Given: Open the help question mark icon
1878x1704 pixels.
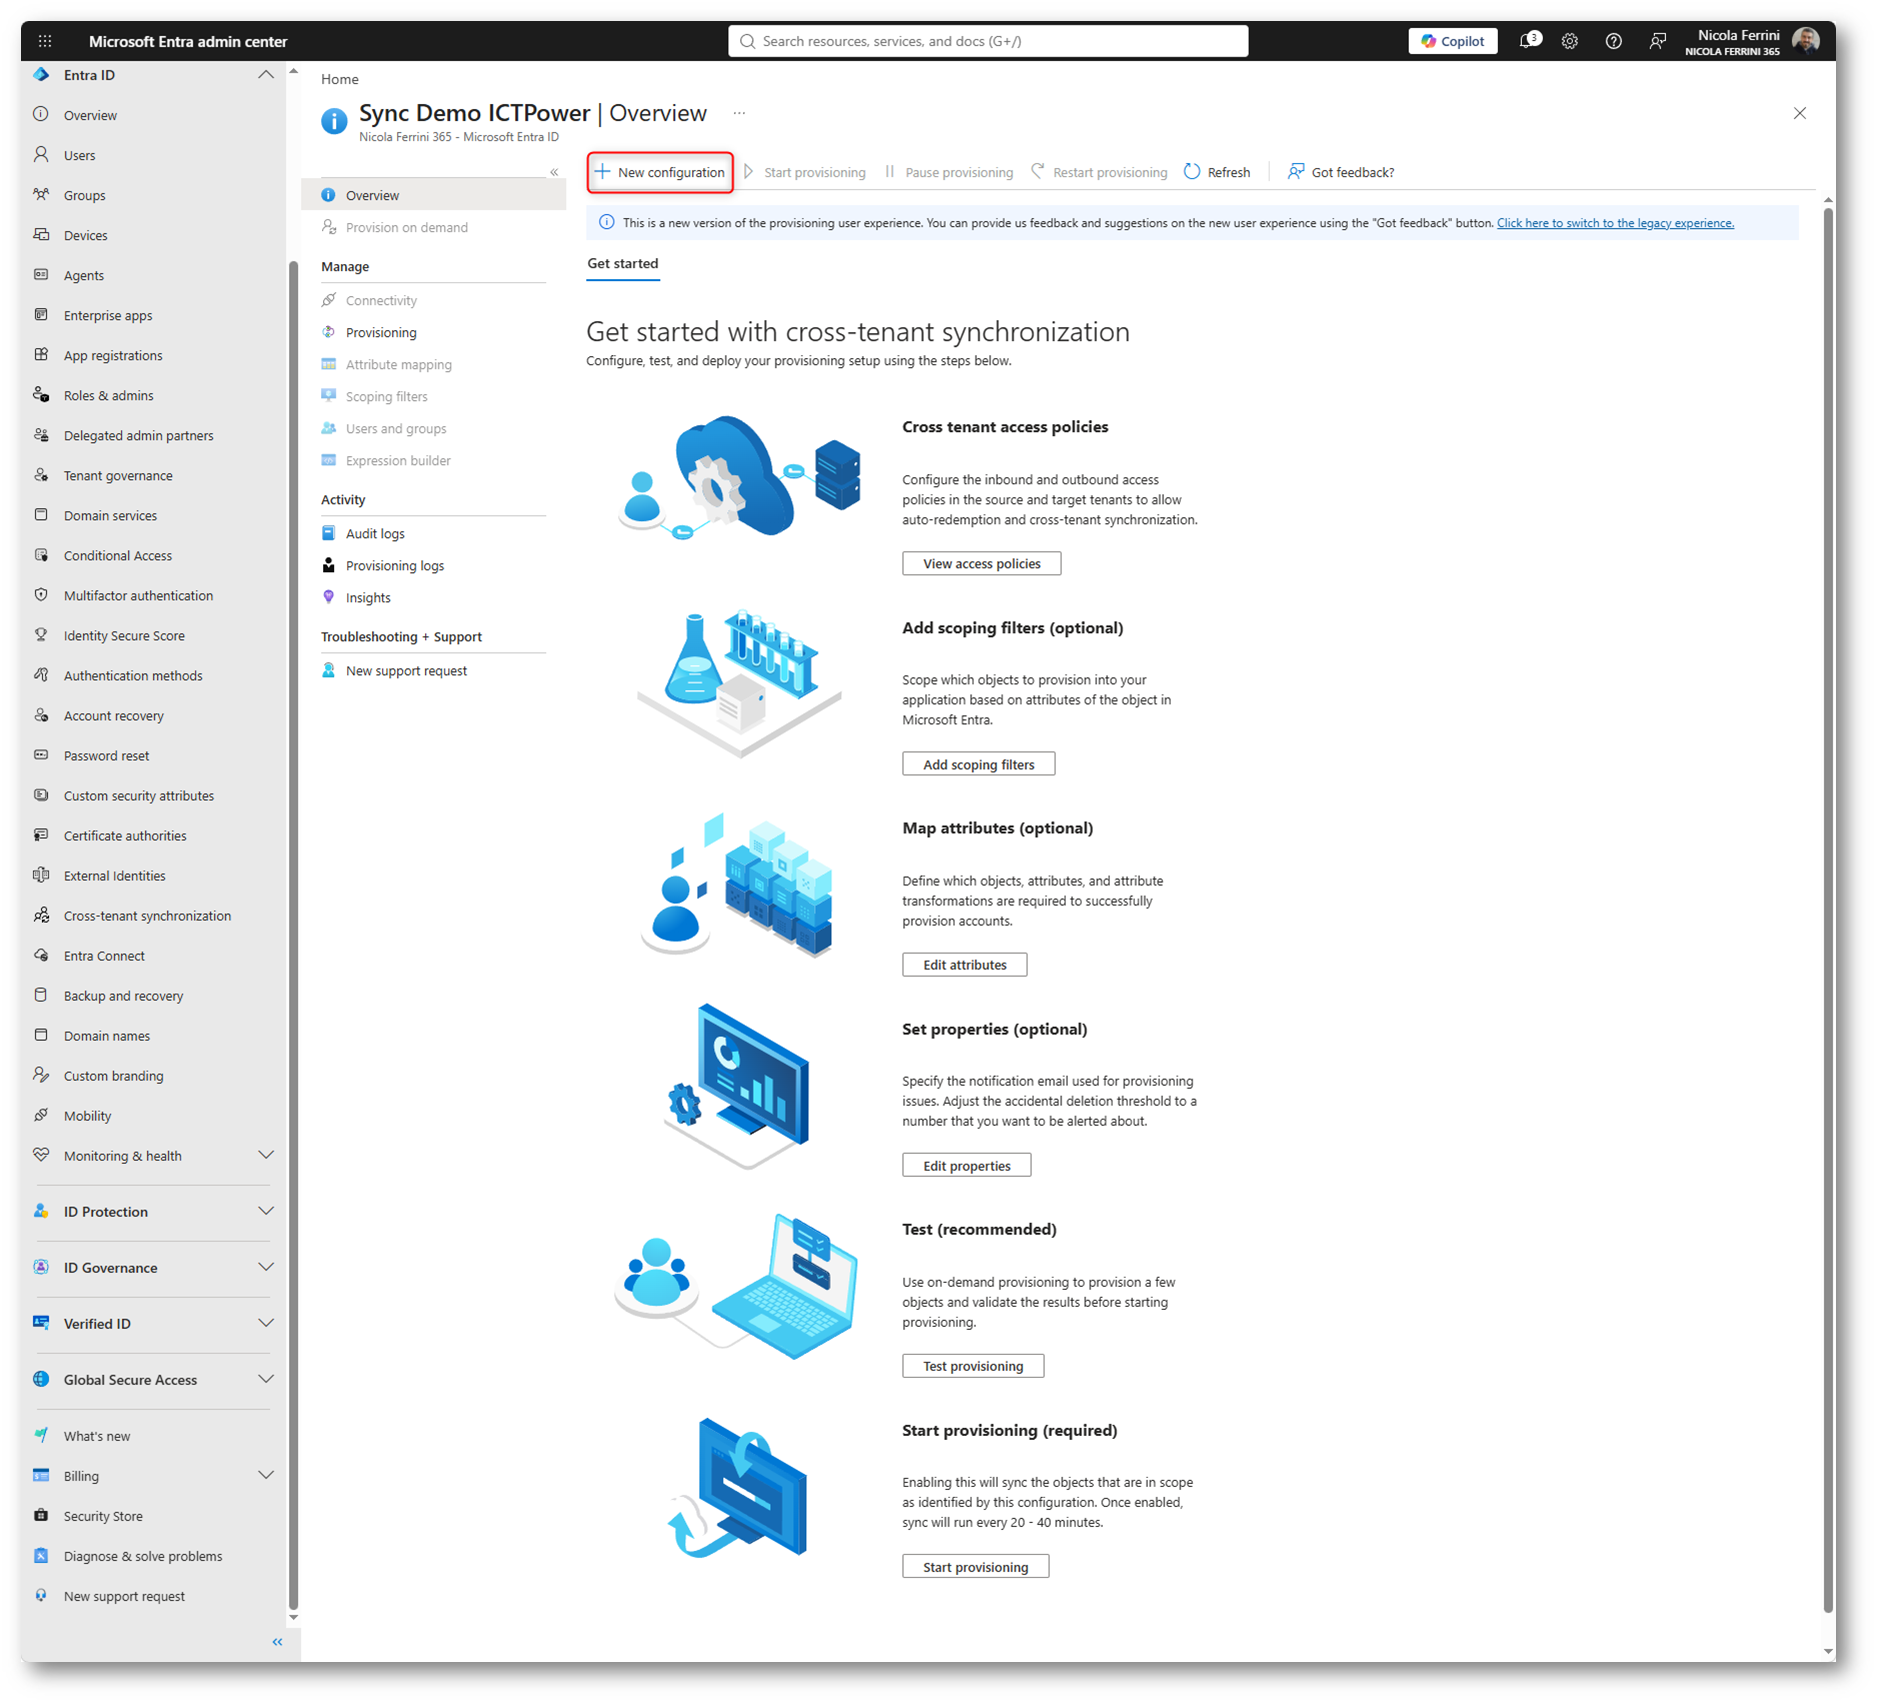Looking at the screenshot, I should coord(1613,41).
